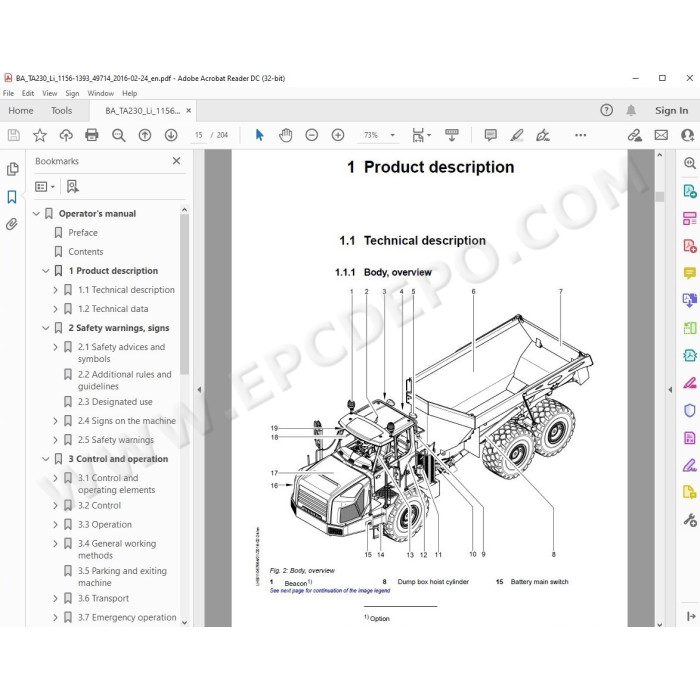Click the bookmarks panel scrollbar thumb
The image size is (700, 700).
[x=184, y=295]
